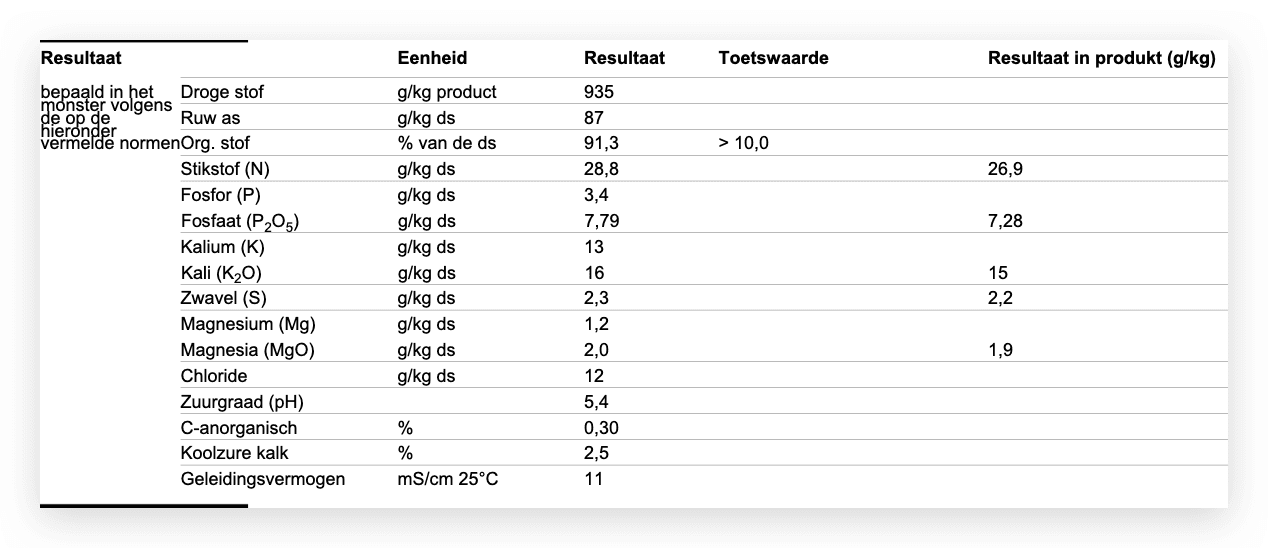Select the Ruw as row label

click(x=210, y=118)
